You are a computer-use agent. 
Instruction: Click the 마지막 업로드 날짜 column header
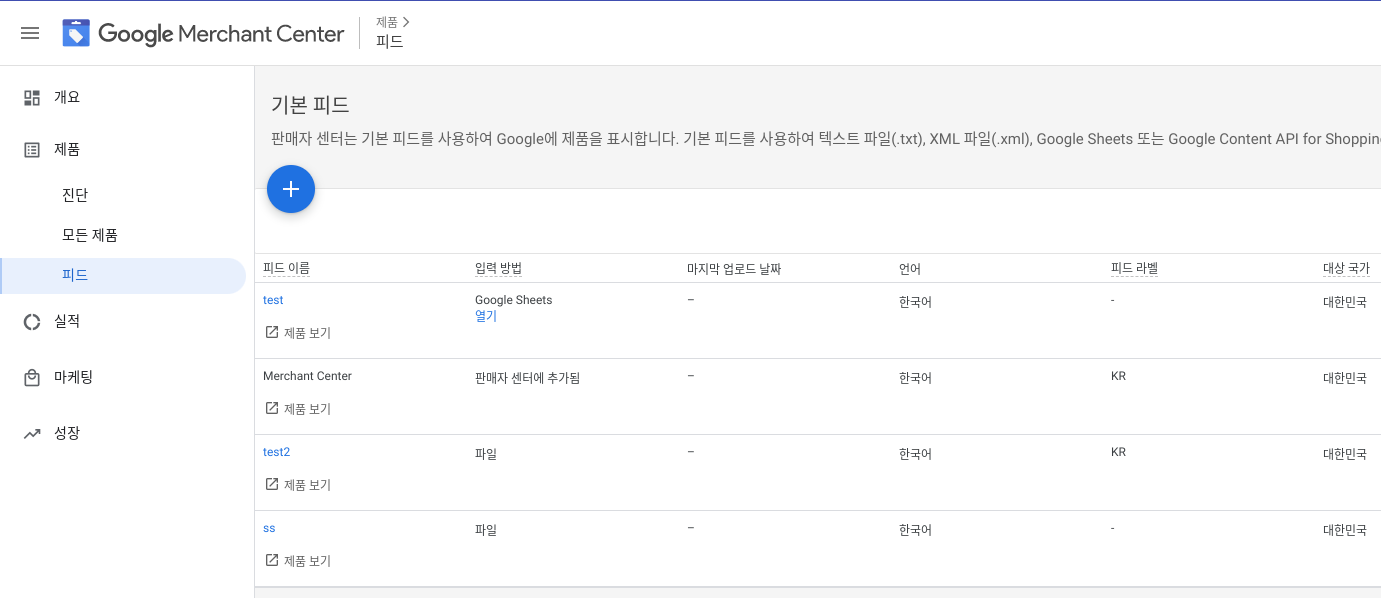click(x=734, y=269)
